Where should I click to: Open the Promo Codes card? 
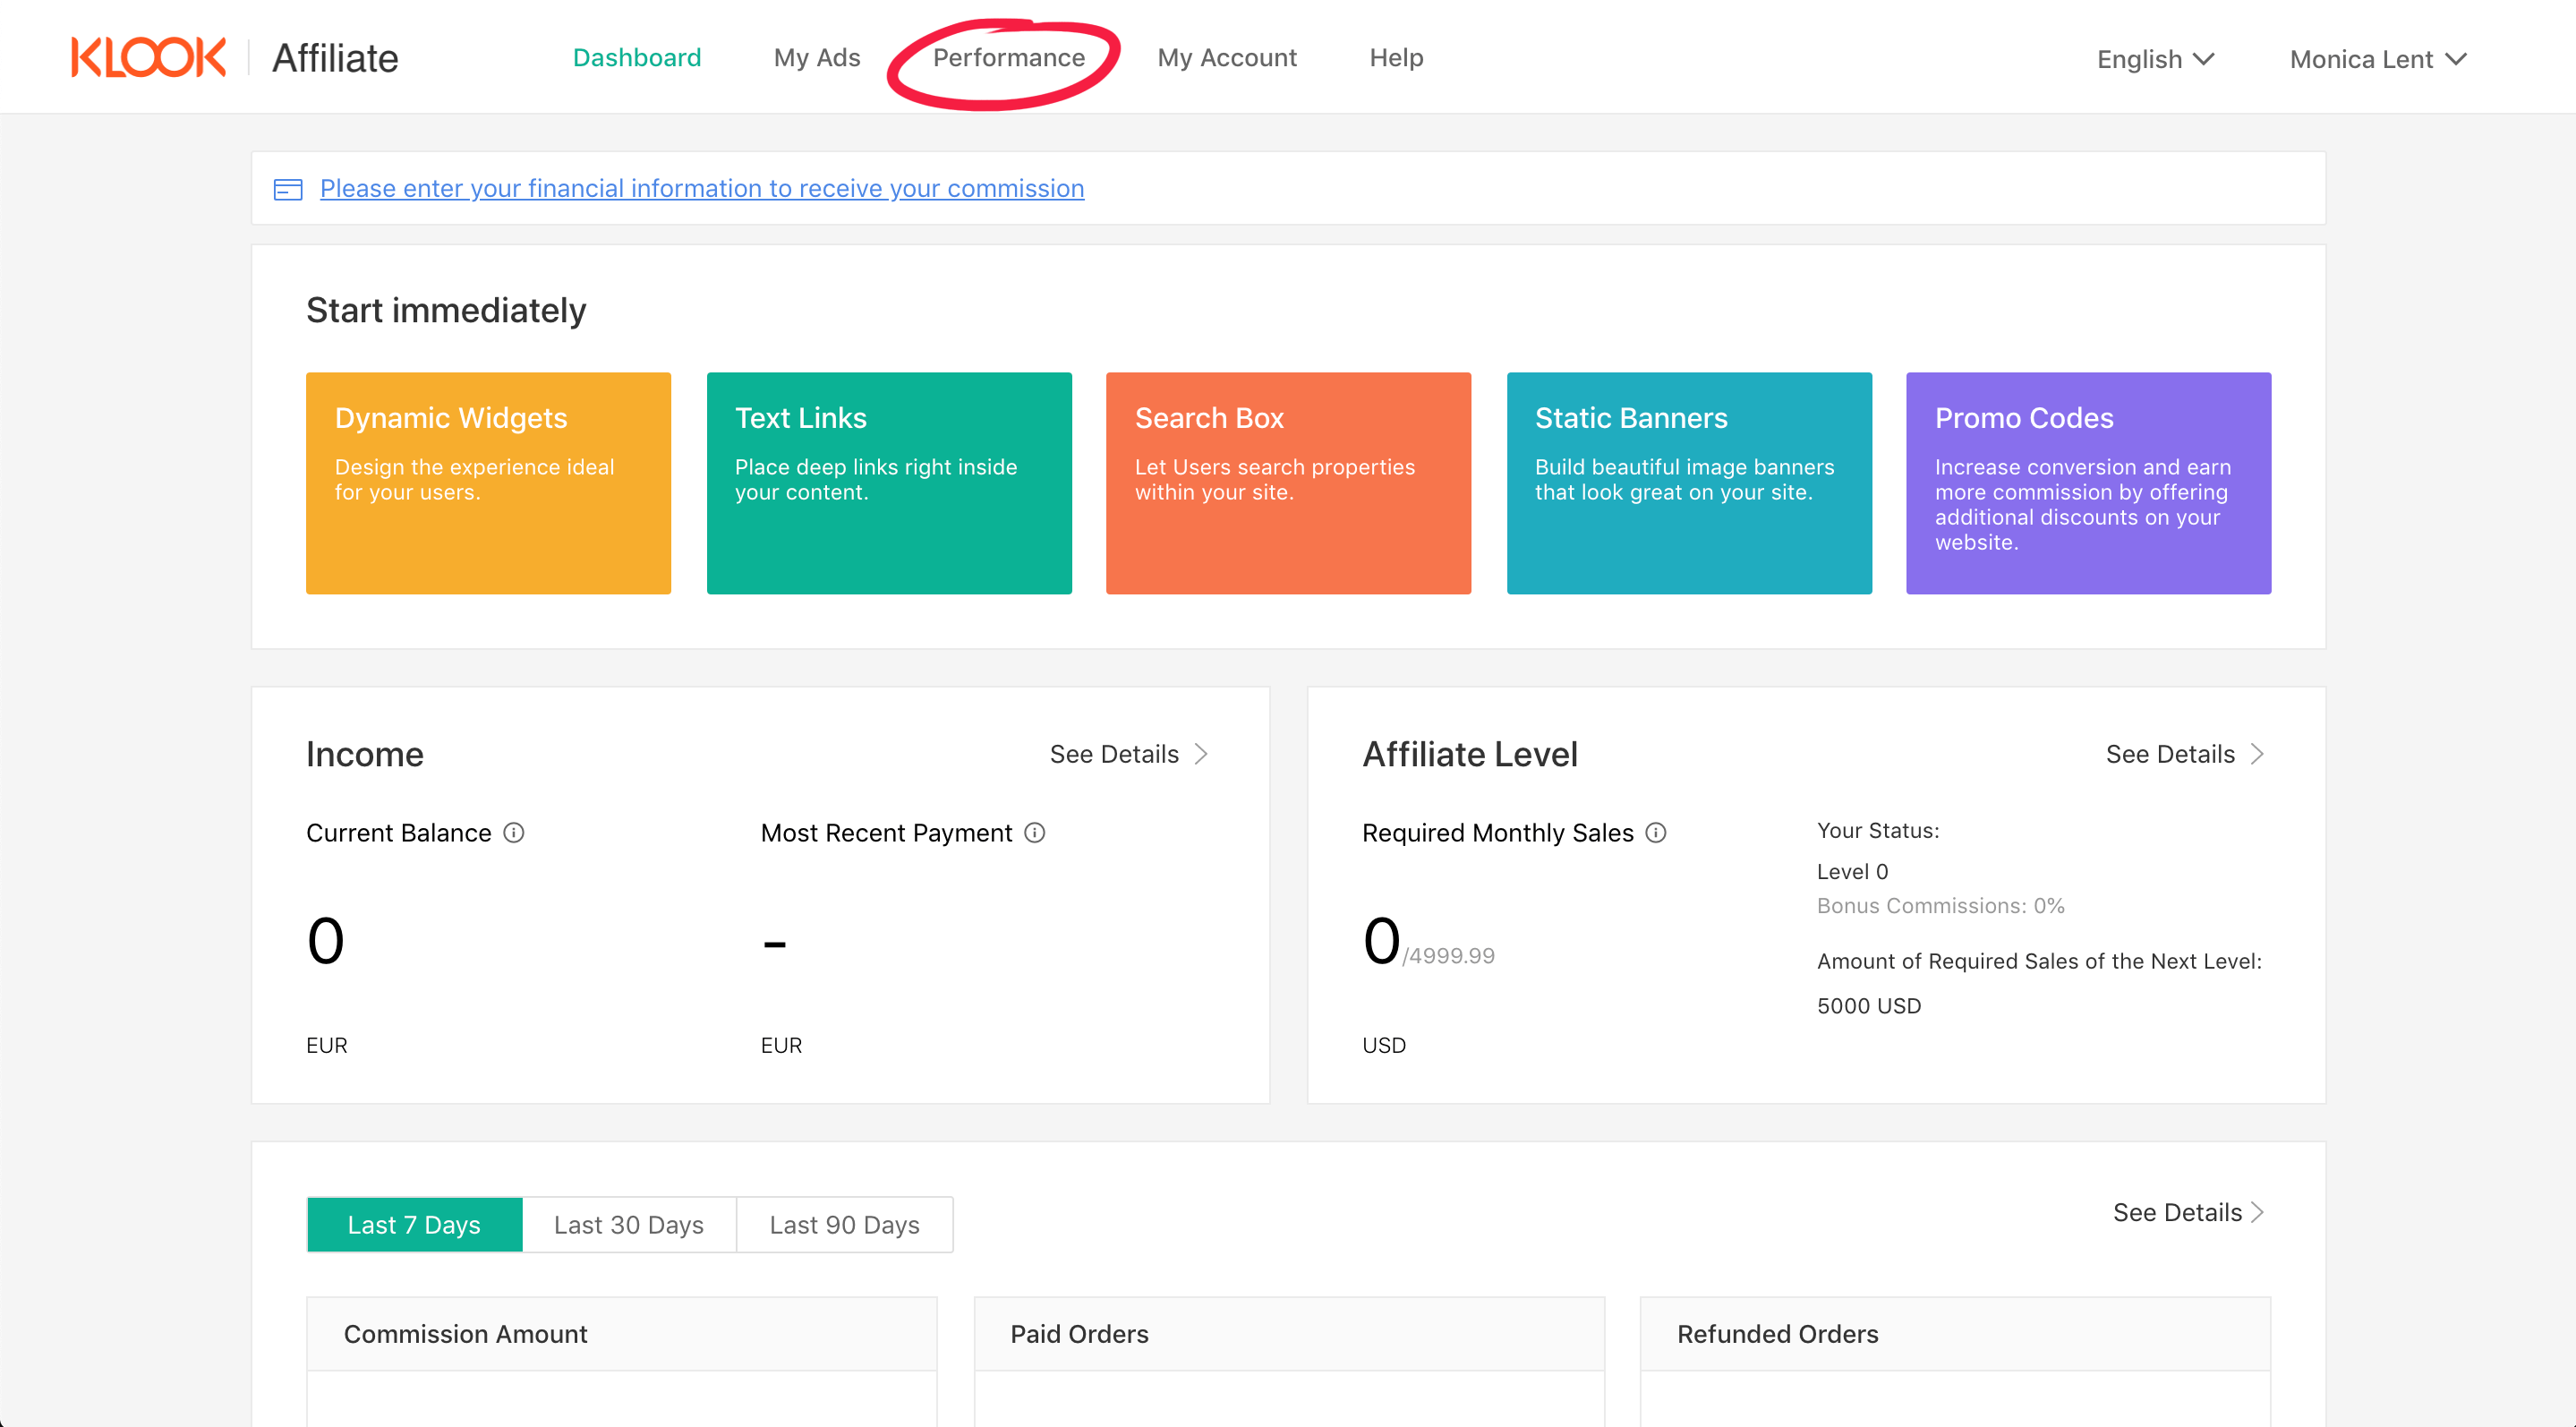pyautogui.click(x=2088, y=483)
